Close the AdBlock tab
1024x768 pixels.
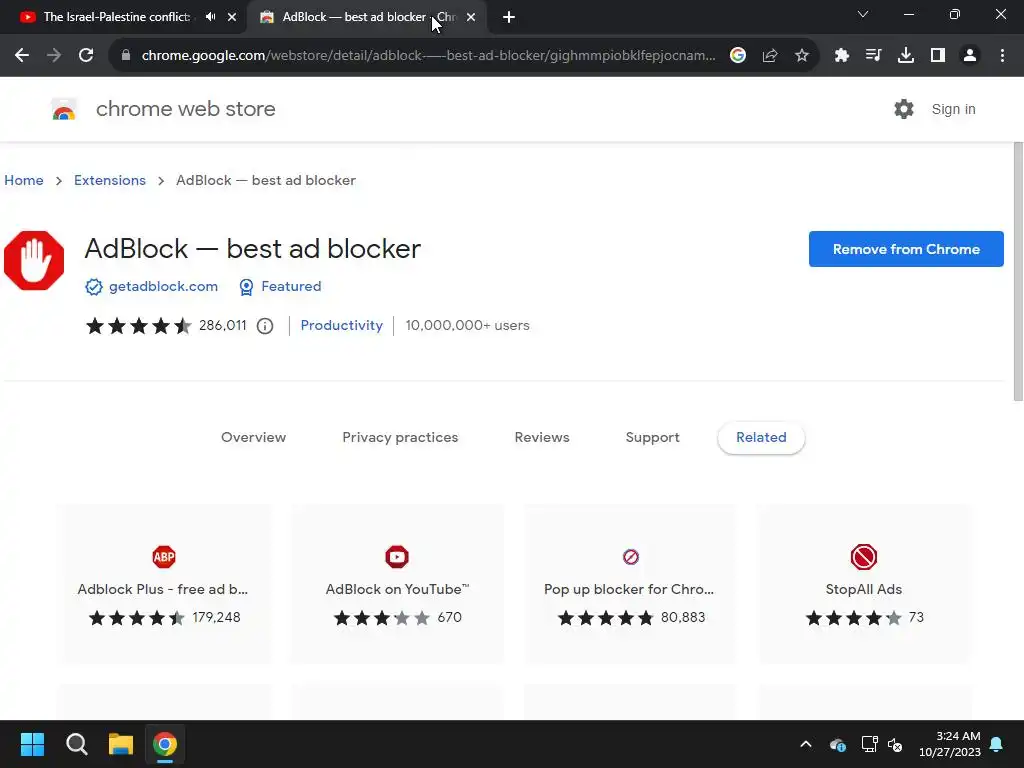click(471, 17)
